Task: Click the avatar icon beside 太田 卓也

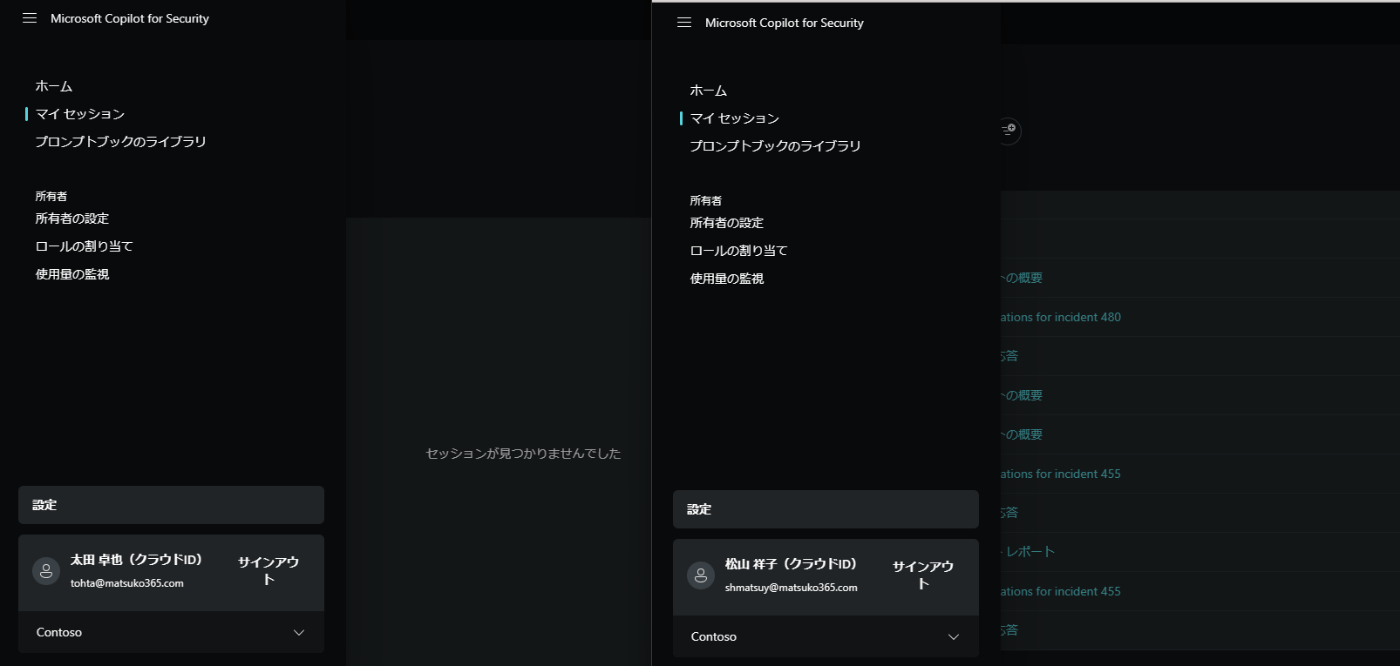Action: pyautogui.click(x=46, y=571)
